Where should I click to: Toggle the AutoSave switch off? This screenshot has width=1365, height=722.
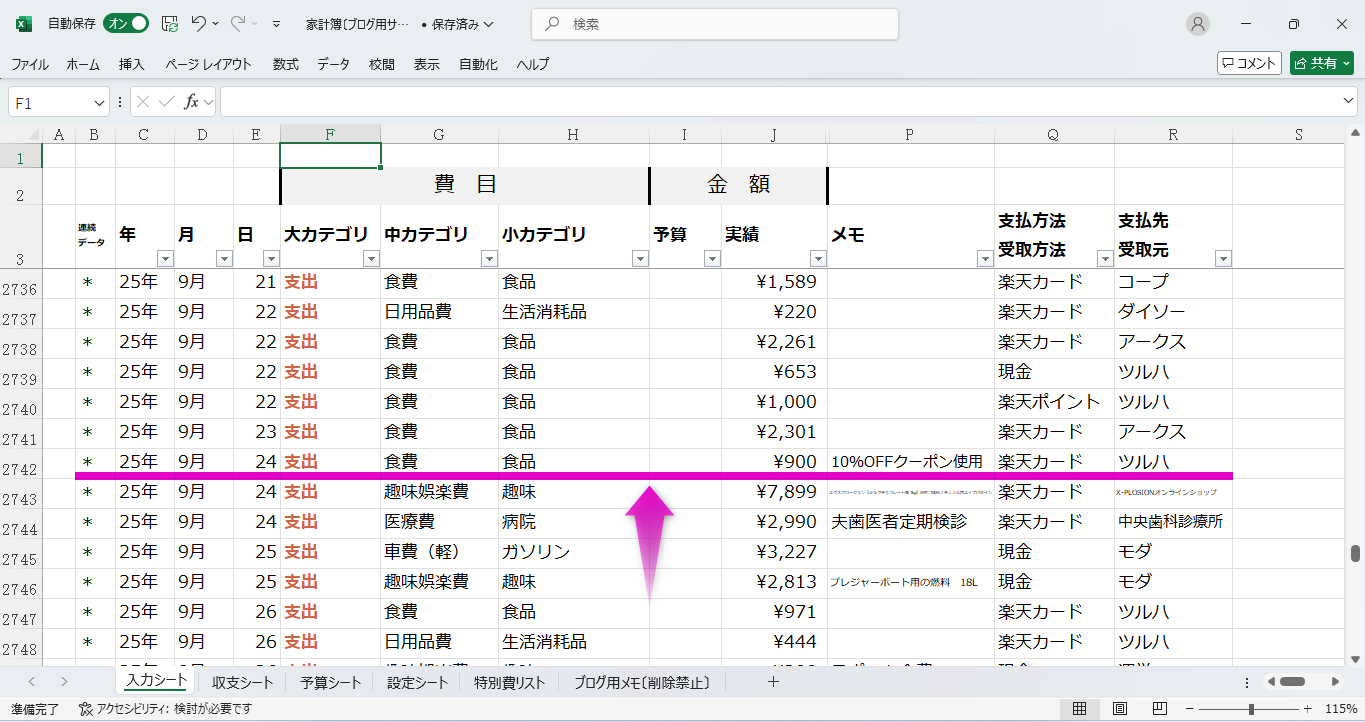click(x=127, y=24)
